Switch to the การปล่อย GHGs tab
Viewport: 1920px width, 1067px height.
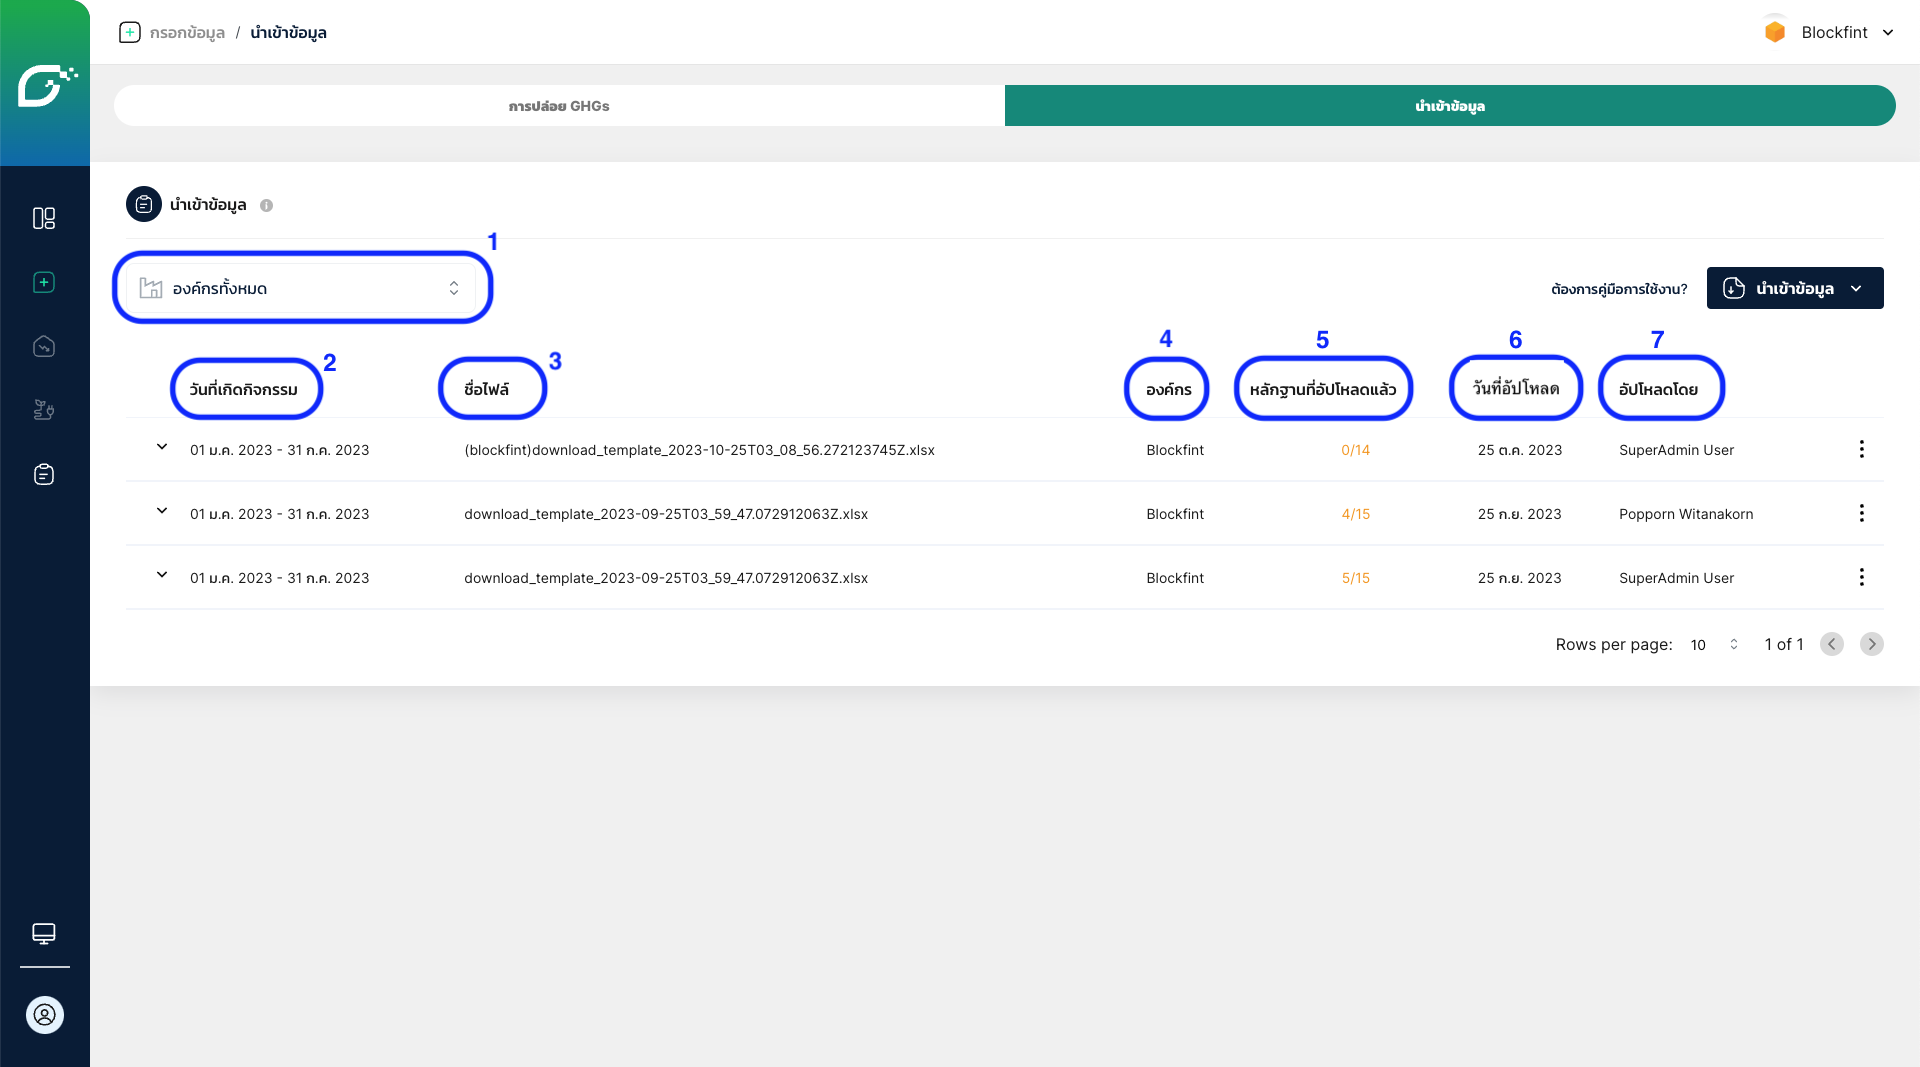tap(559, 106)
